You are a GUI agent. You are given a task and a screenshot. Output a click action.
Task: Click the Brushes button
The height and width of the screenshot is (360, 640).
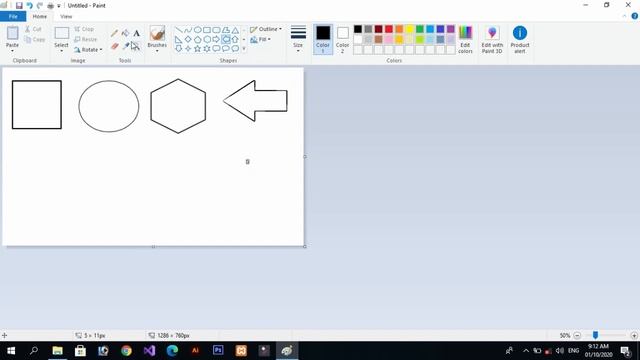[157, 36]
